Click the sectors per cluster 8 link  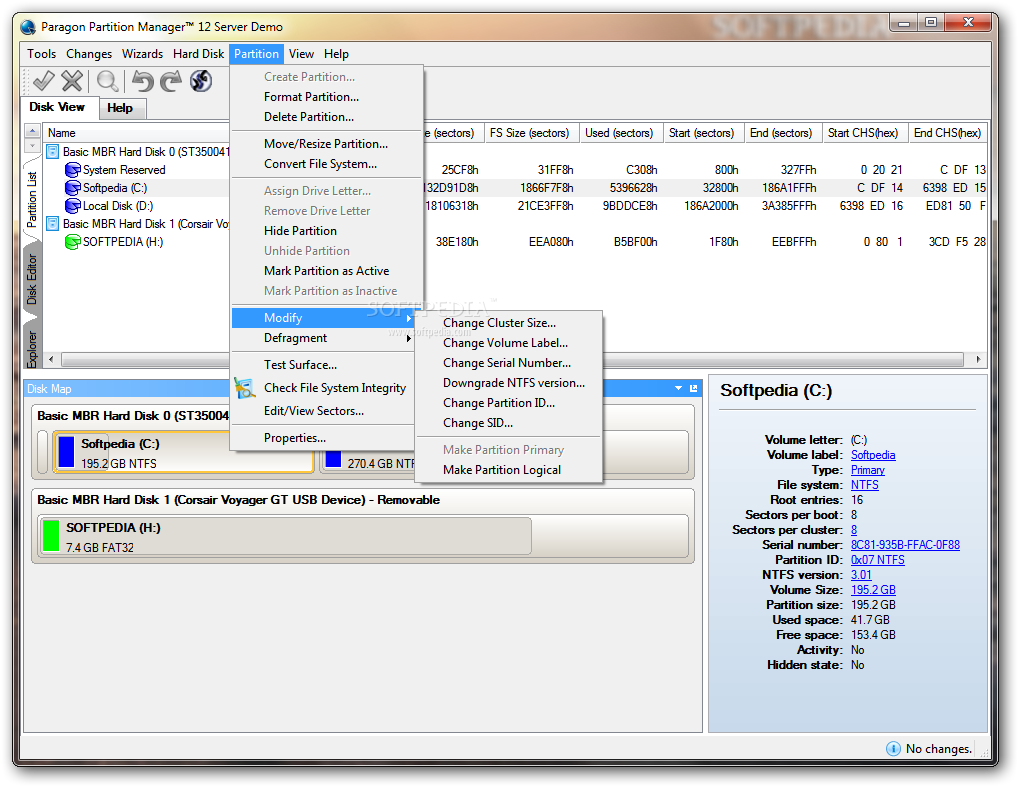click(854, 530)
